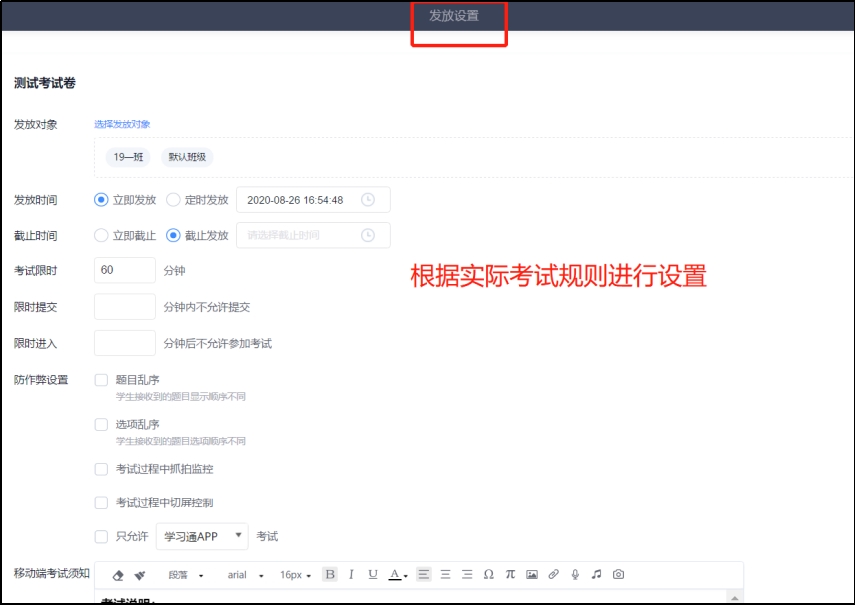Click 学生接收到的题目选项顺序不同 hint text
Viewport: 855px width, 605px height.
[x=180, y=441]
